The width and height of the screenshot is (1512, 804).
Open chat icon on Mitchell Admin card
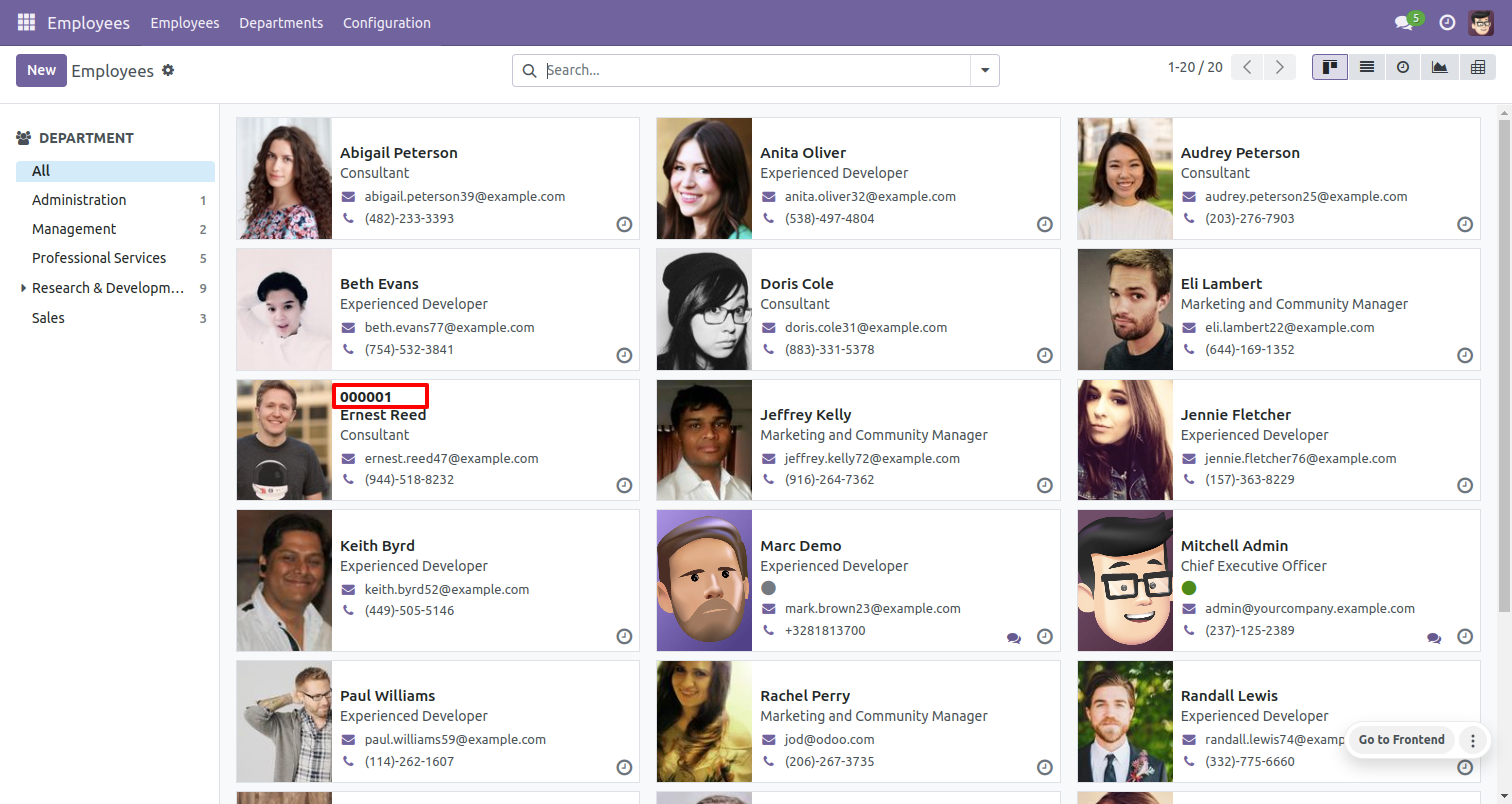pos(1434,637)
